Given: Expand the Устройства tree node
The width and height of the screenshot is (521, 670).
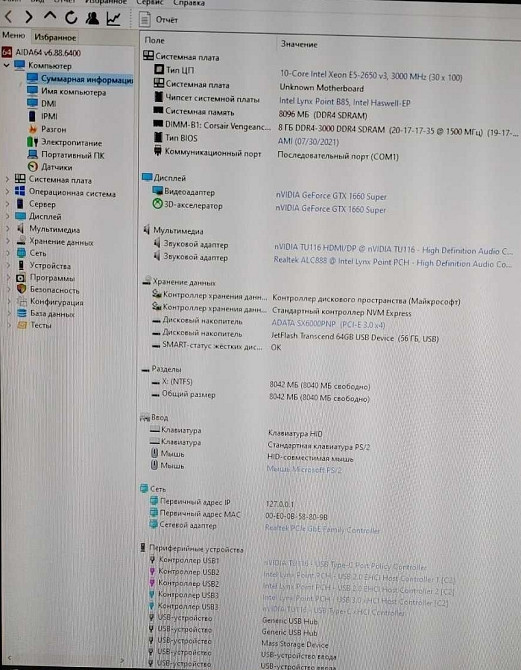Looking at the screenshot, I should coord(7,265).
